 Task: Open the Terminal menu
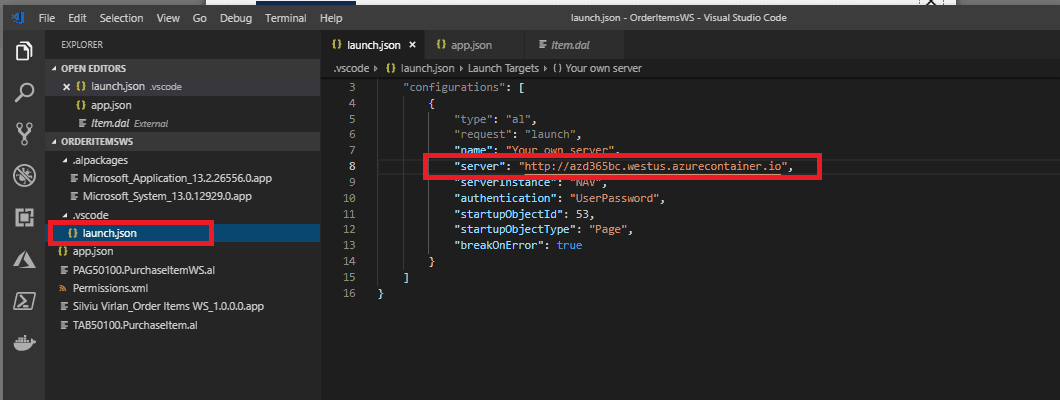tap(287, 18)
